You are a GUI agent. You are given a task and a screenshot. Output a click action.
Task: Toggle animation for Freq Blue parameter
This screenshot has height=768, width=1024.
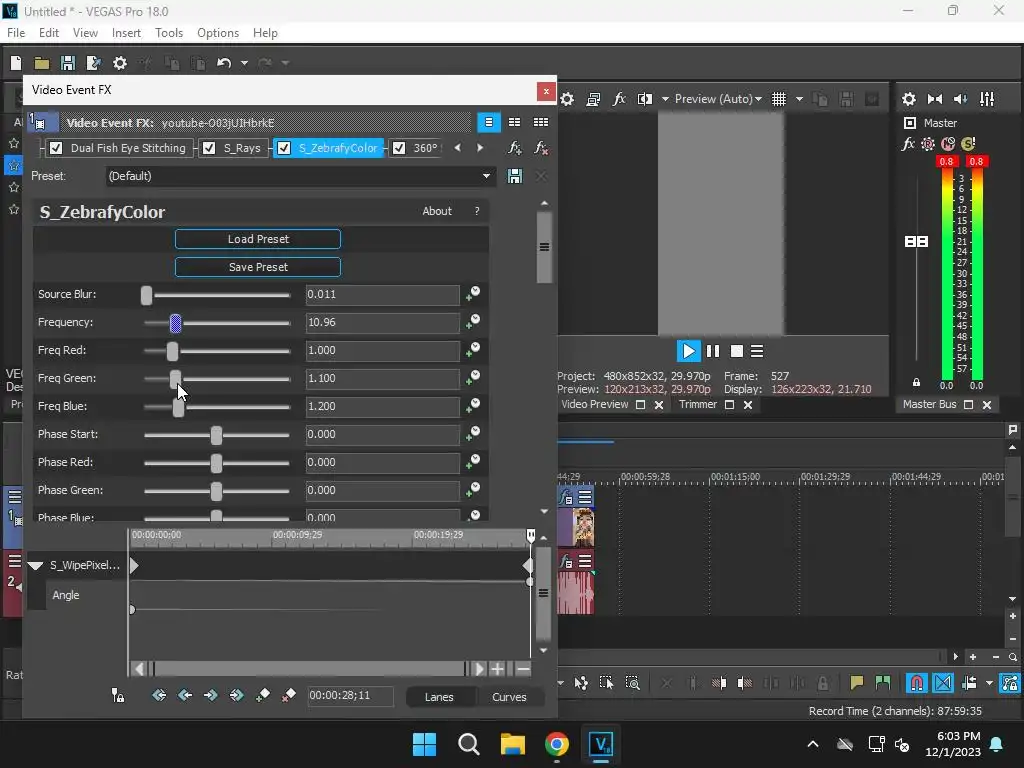(x=473, y=406)
